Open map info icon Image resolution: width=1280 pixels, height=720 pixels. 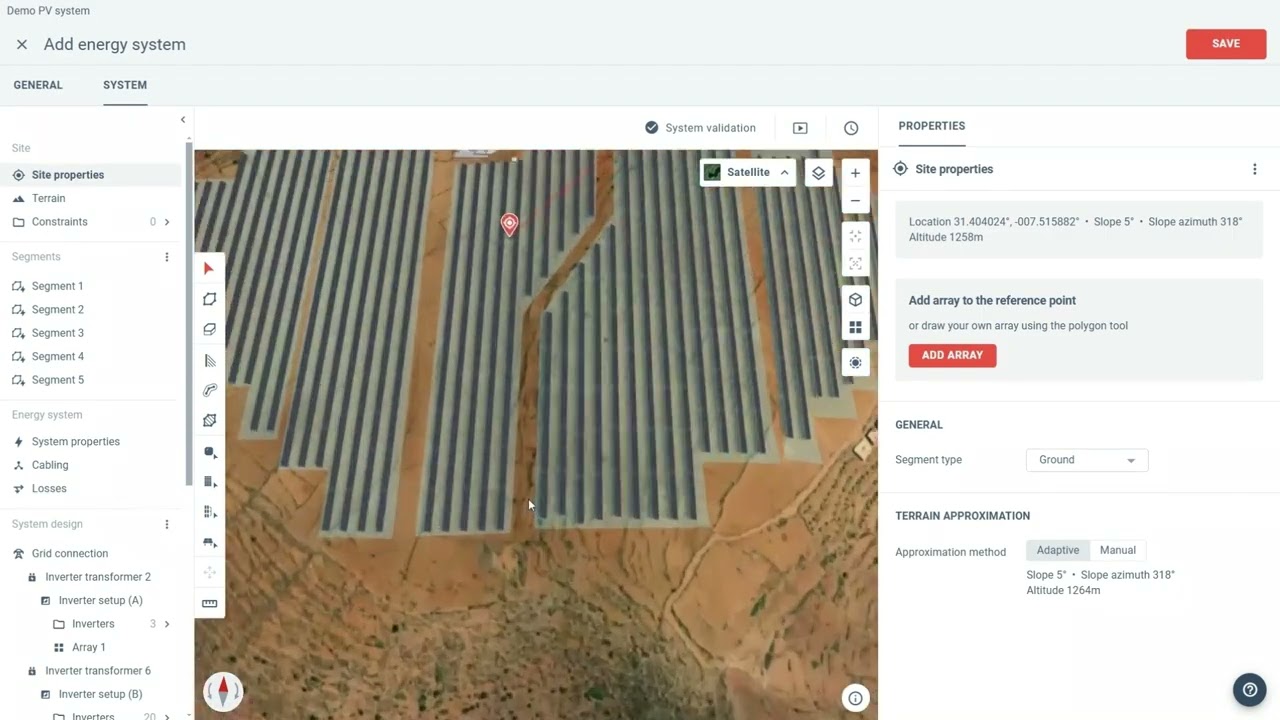tap(855, 698)
